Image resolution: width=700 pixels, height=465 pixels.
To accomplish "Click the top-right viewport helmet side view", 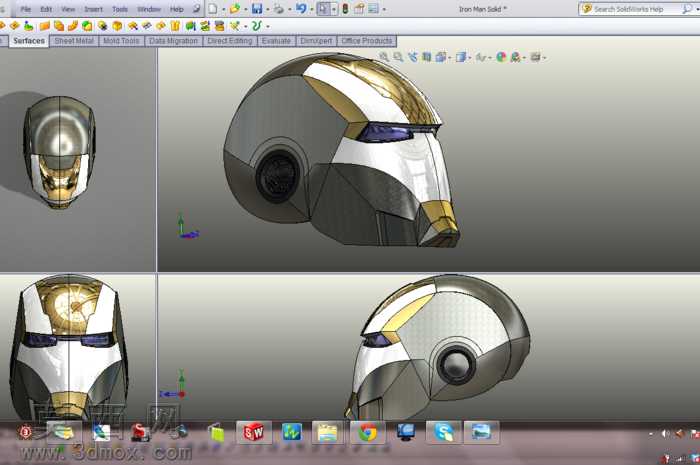I will click(x=342, y=149).
